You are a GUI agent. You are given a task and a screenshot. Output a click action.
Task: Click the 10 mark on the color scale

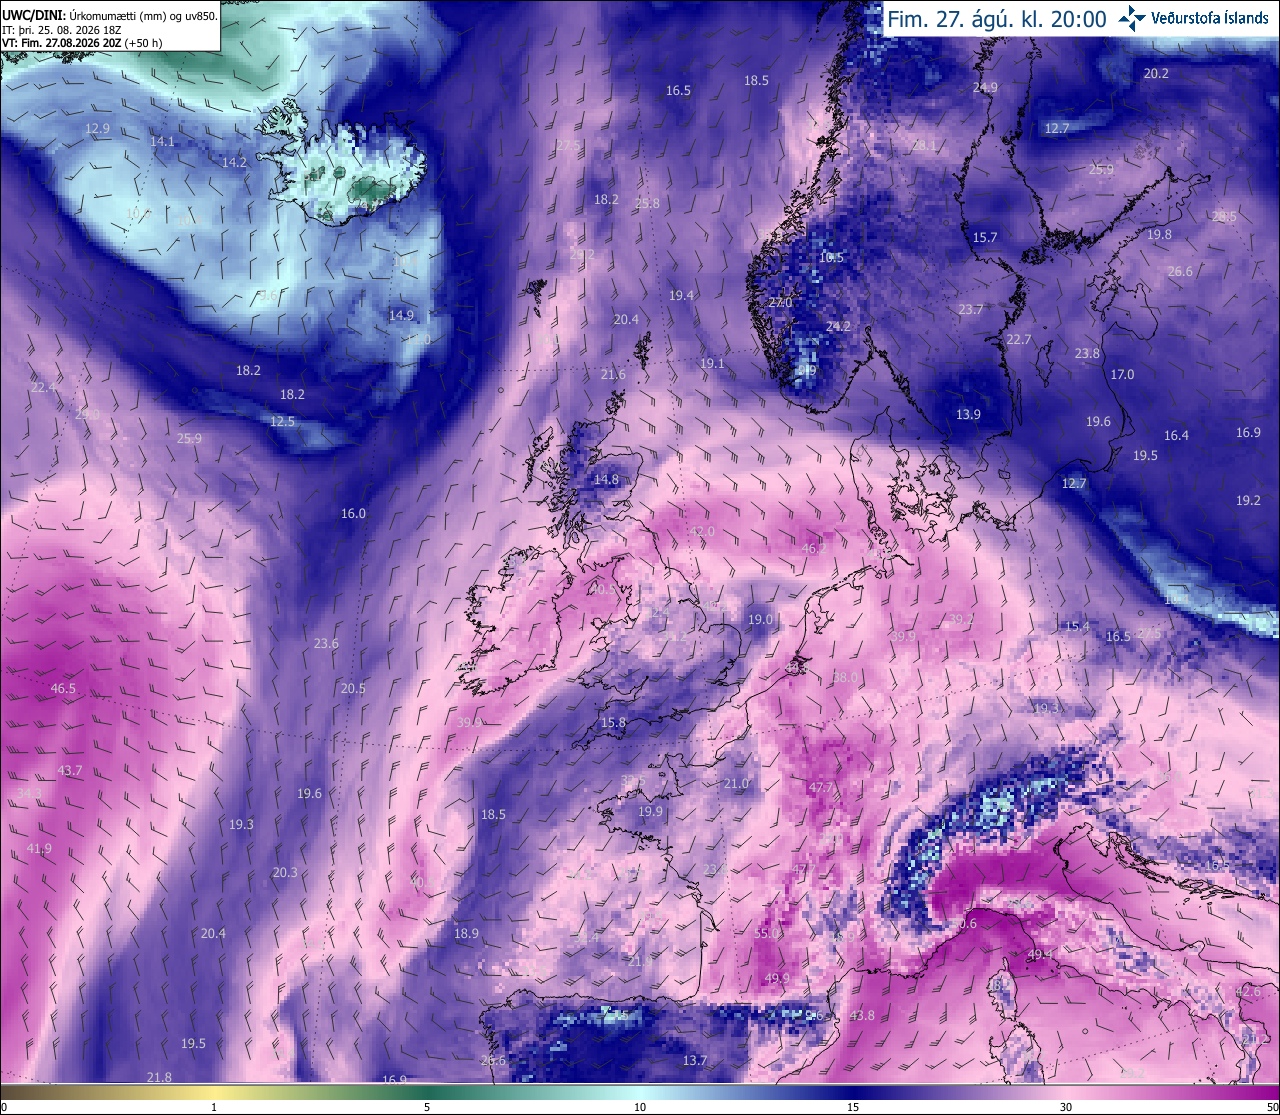point(640,1107)
